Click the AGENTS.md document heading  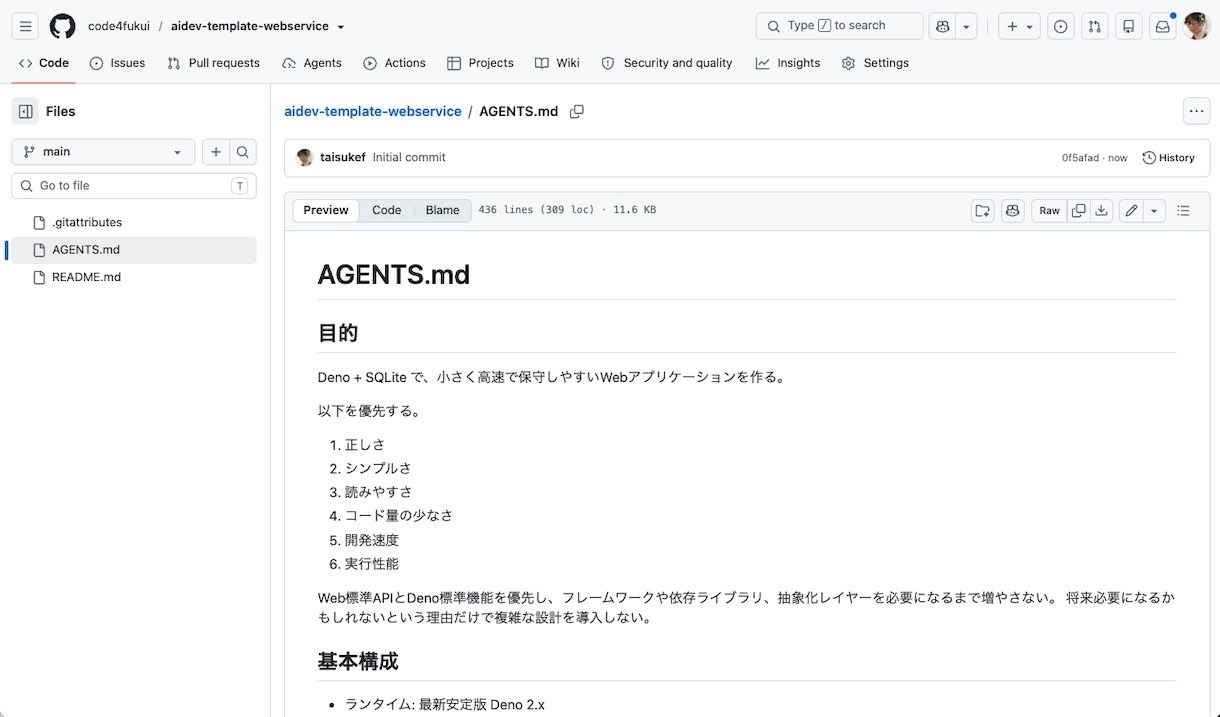[393, 275]
